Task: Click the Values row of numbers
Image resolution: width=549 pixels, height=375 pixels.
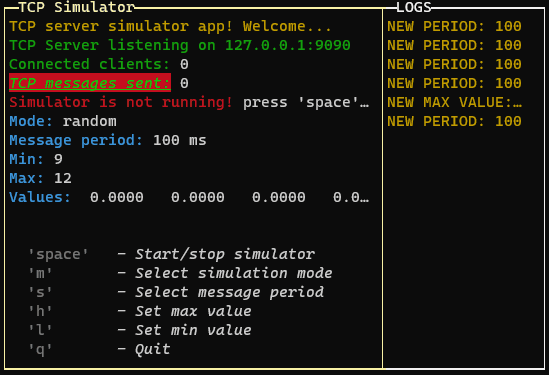Action: [x=189, y=197]
